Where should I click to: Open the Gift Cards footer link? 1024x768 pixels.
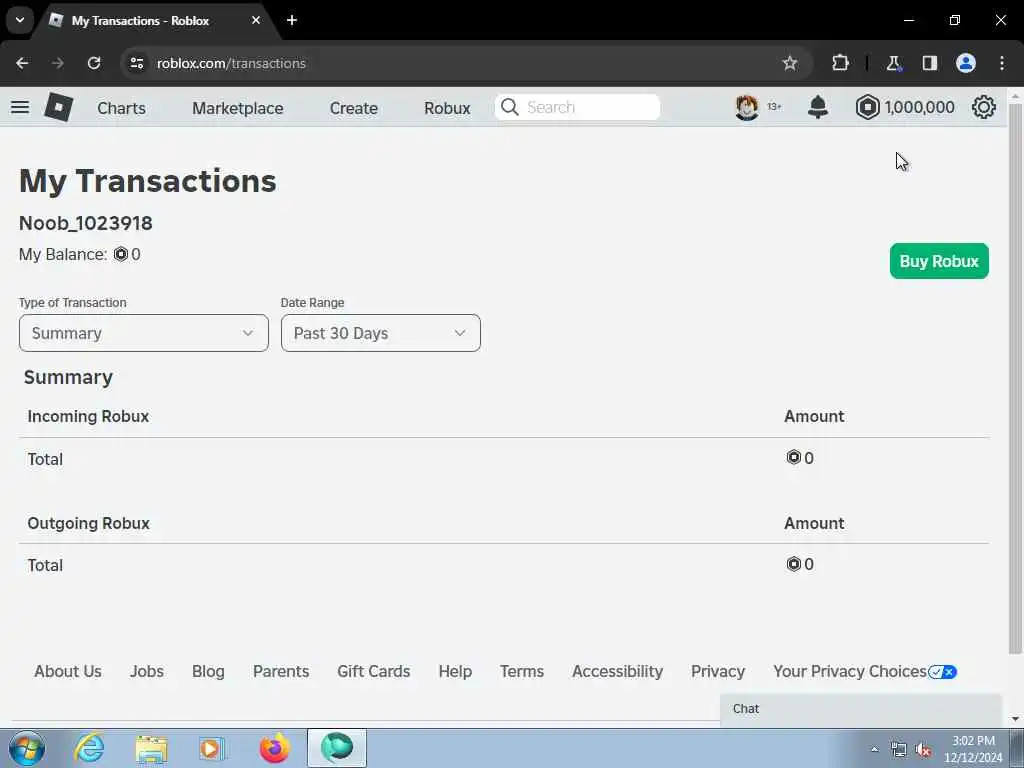374,671
